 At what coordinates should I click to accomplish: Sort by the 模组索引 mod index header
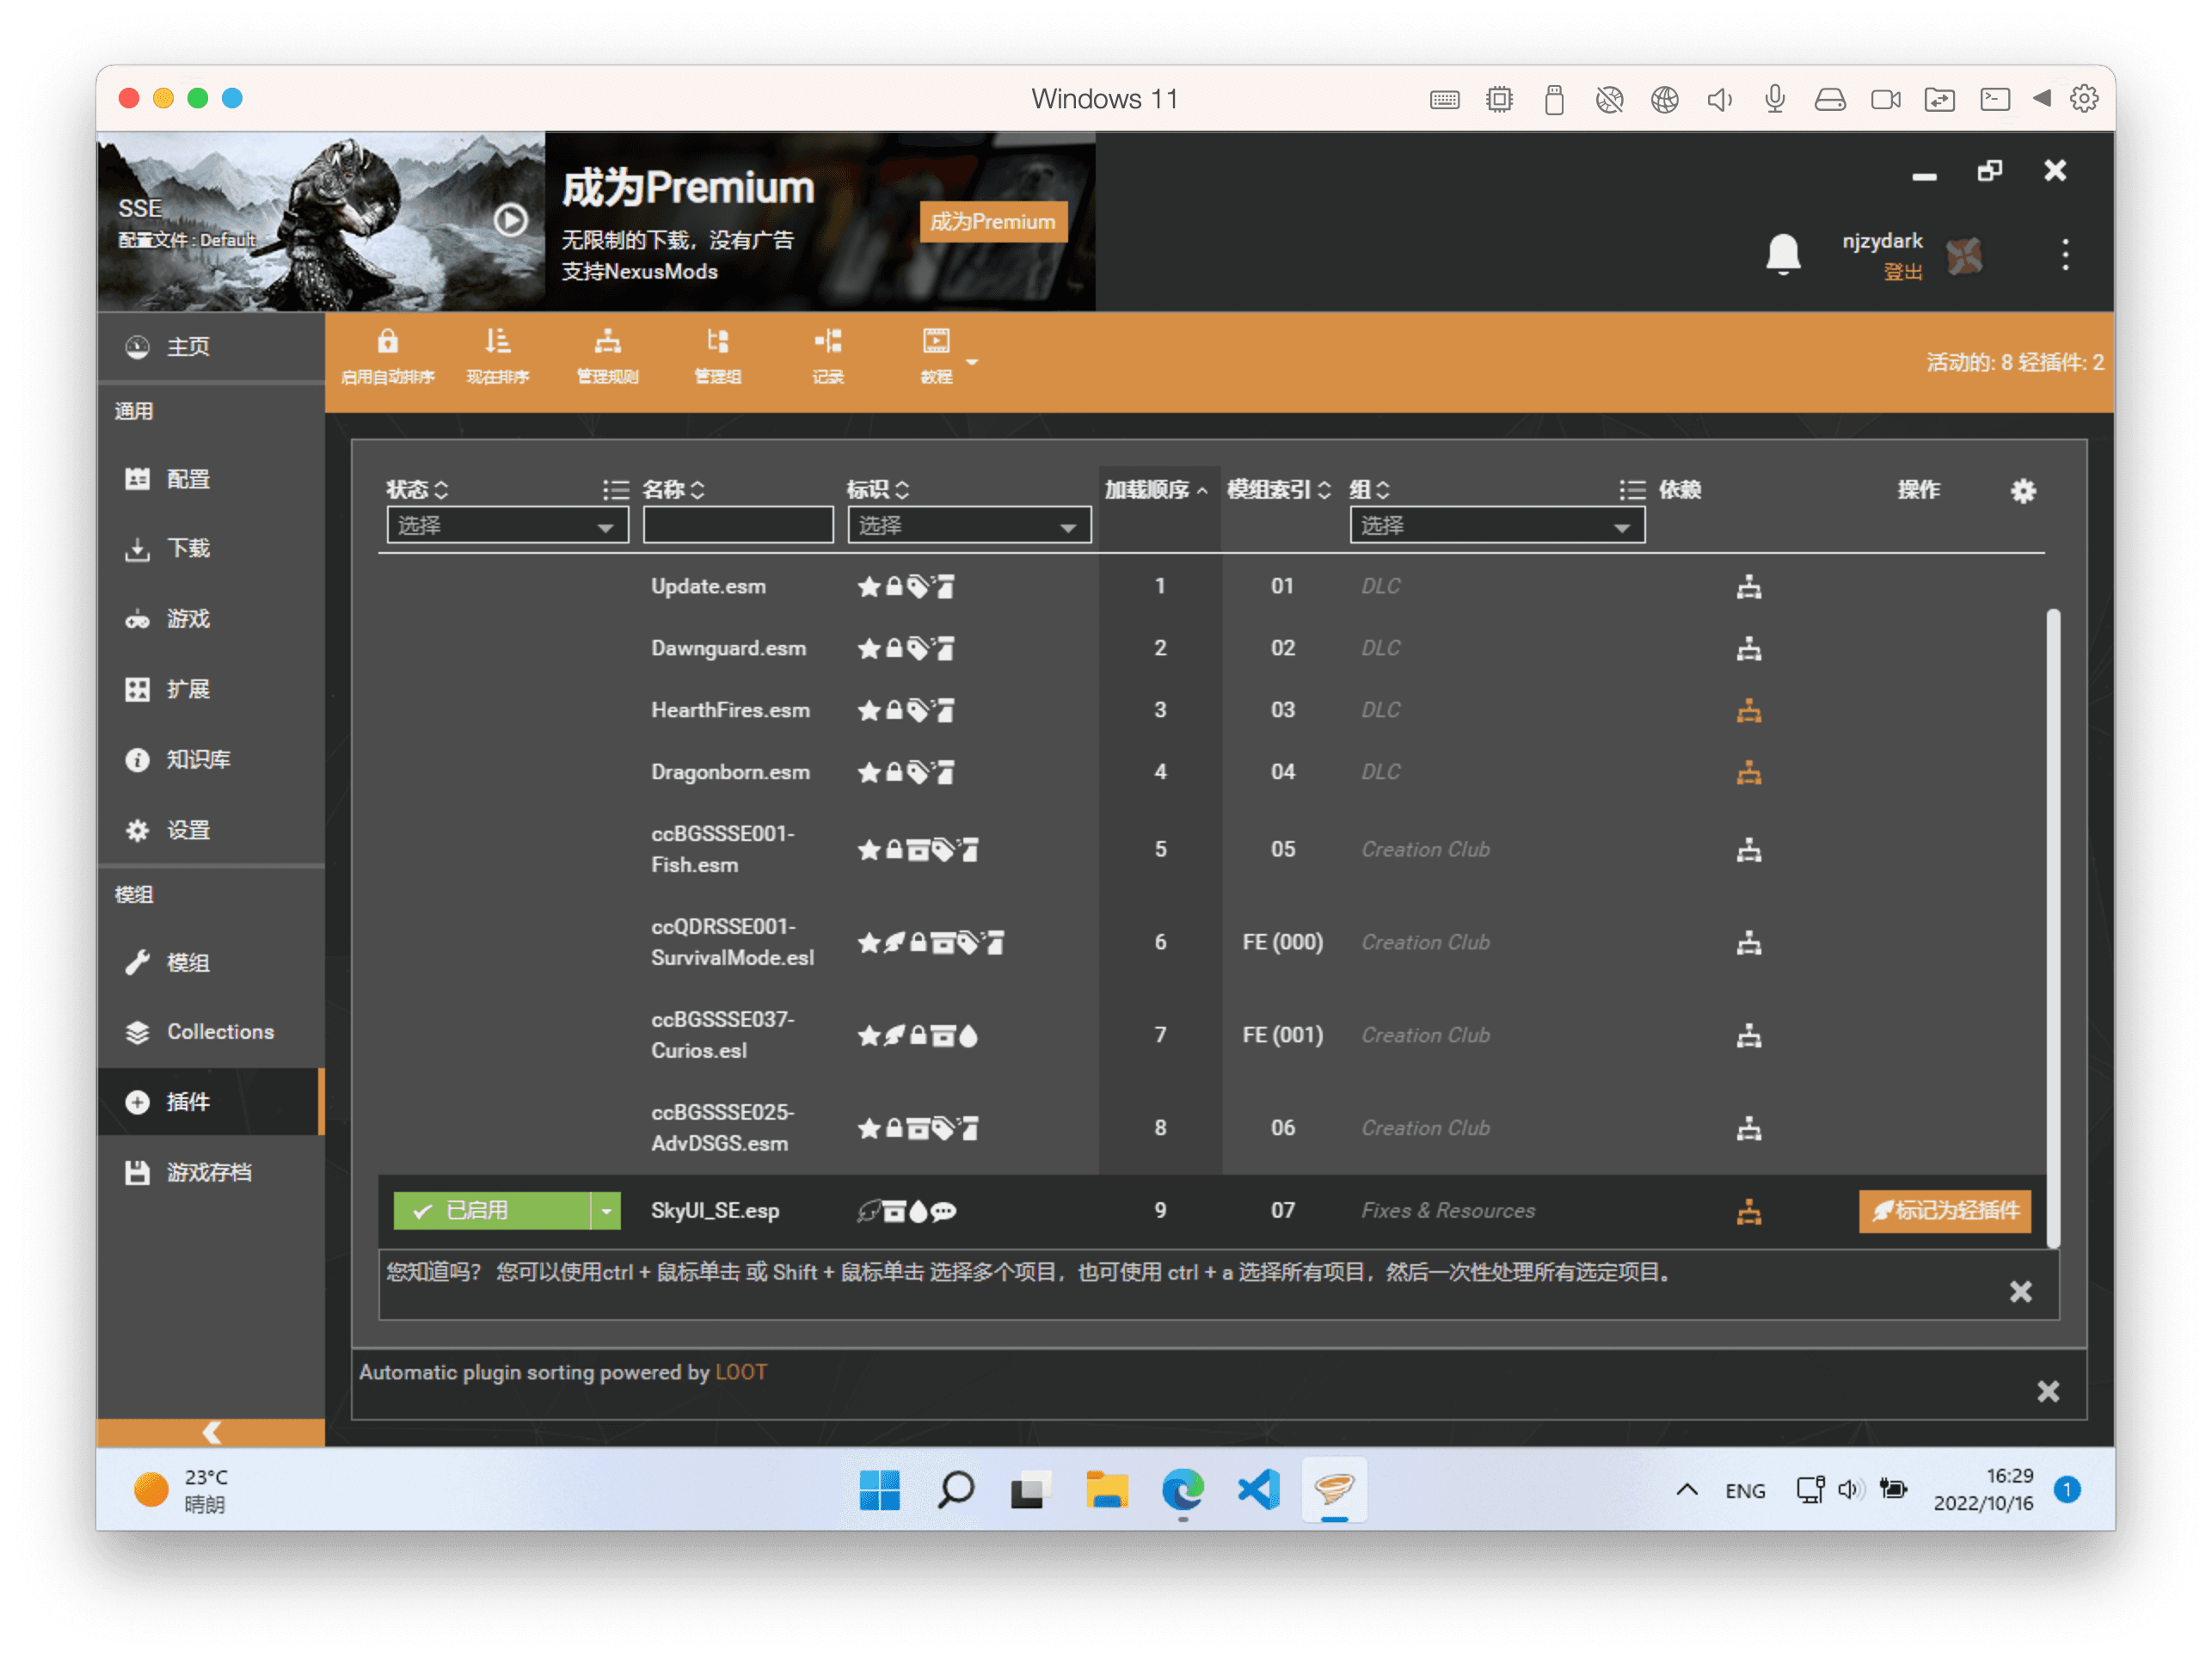pyautogui.click(x=1279, y=489)
